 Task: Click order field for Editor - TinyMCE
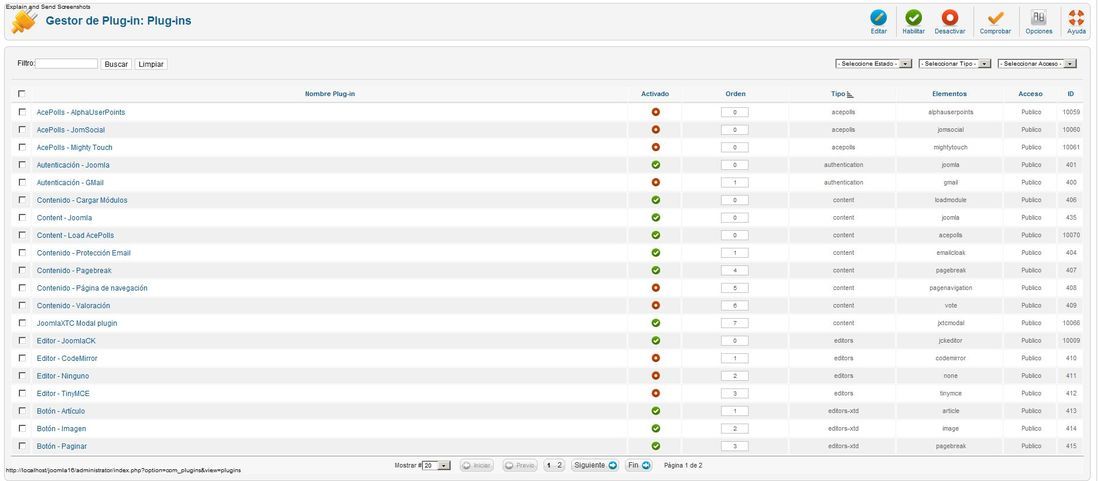pyautogui.click(x=735, y=393)
